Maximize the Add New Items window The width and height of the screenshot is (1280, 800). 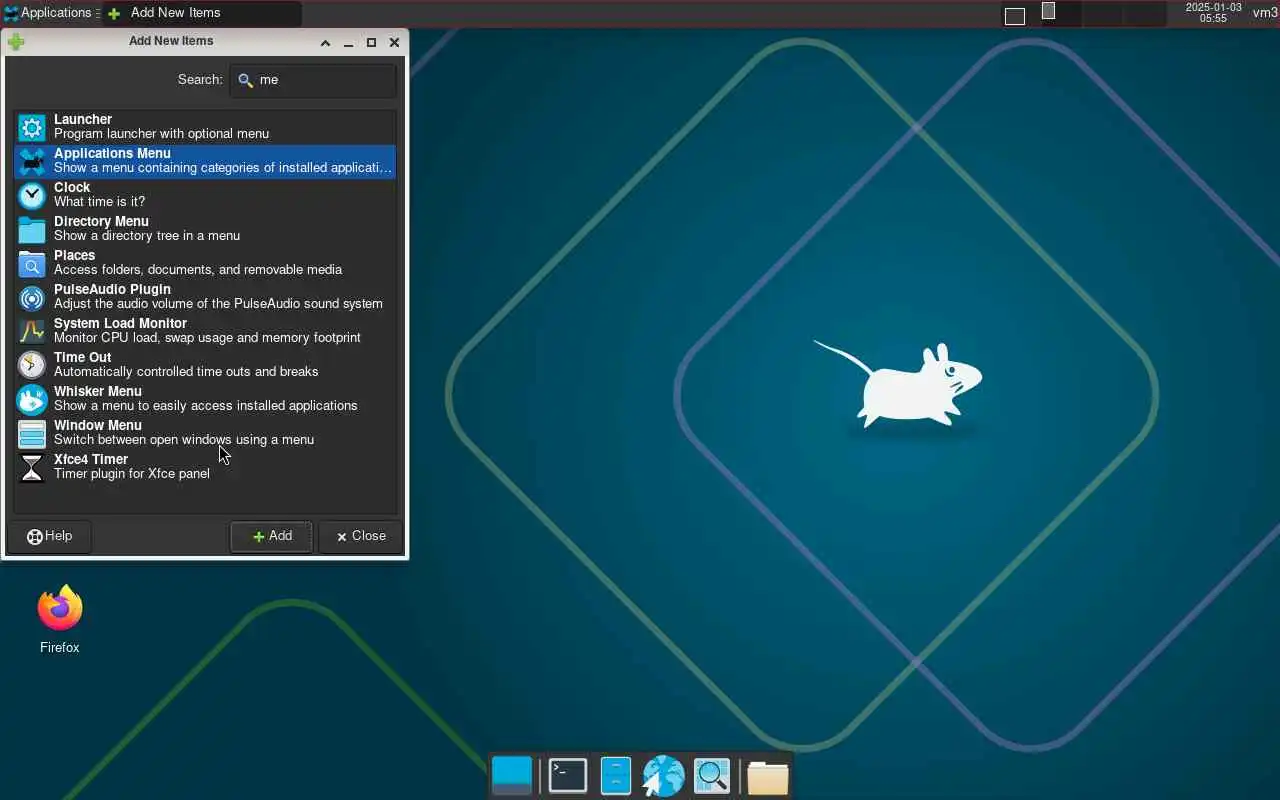(x=371, y=42)
